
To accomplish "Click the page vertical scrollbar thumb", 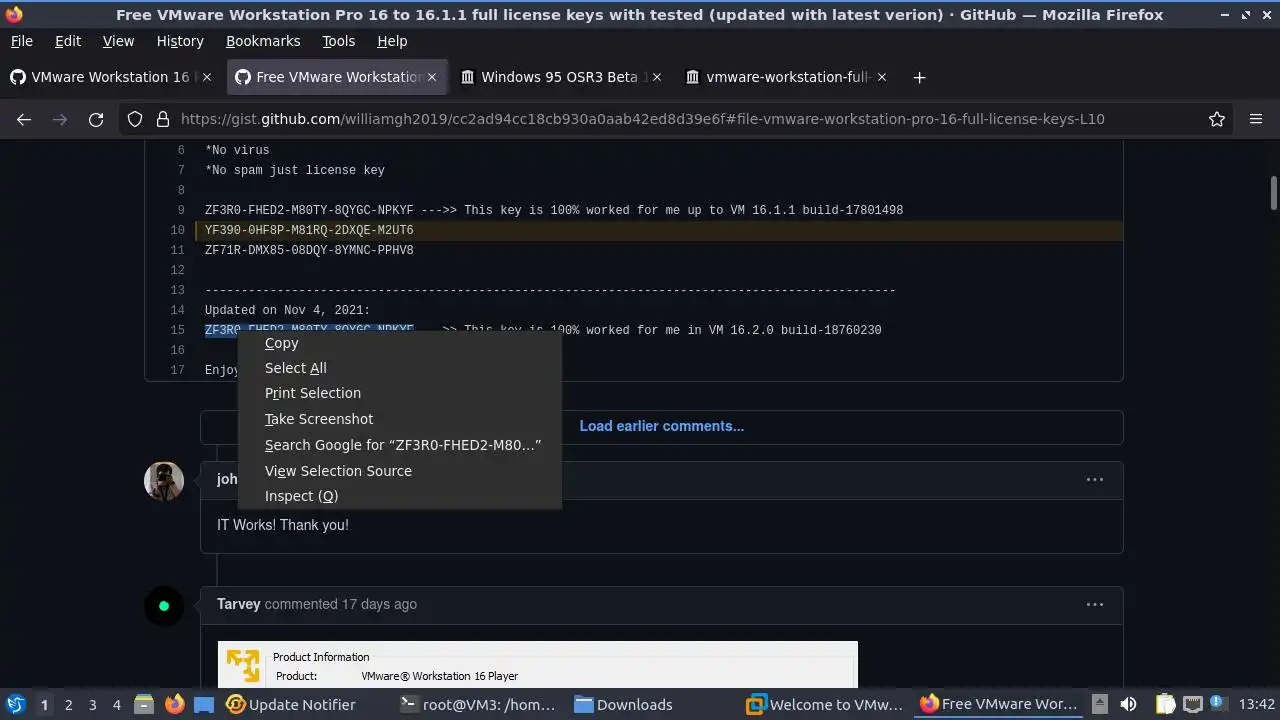I will click(x=1273, y=193).
